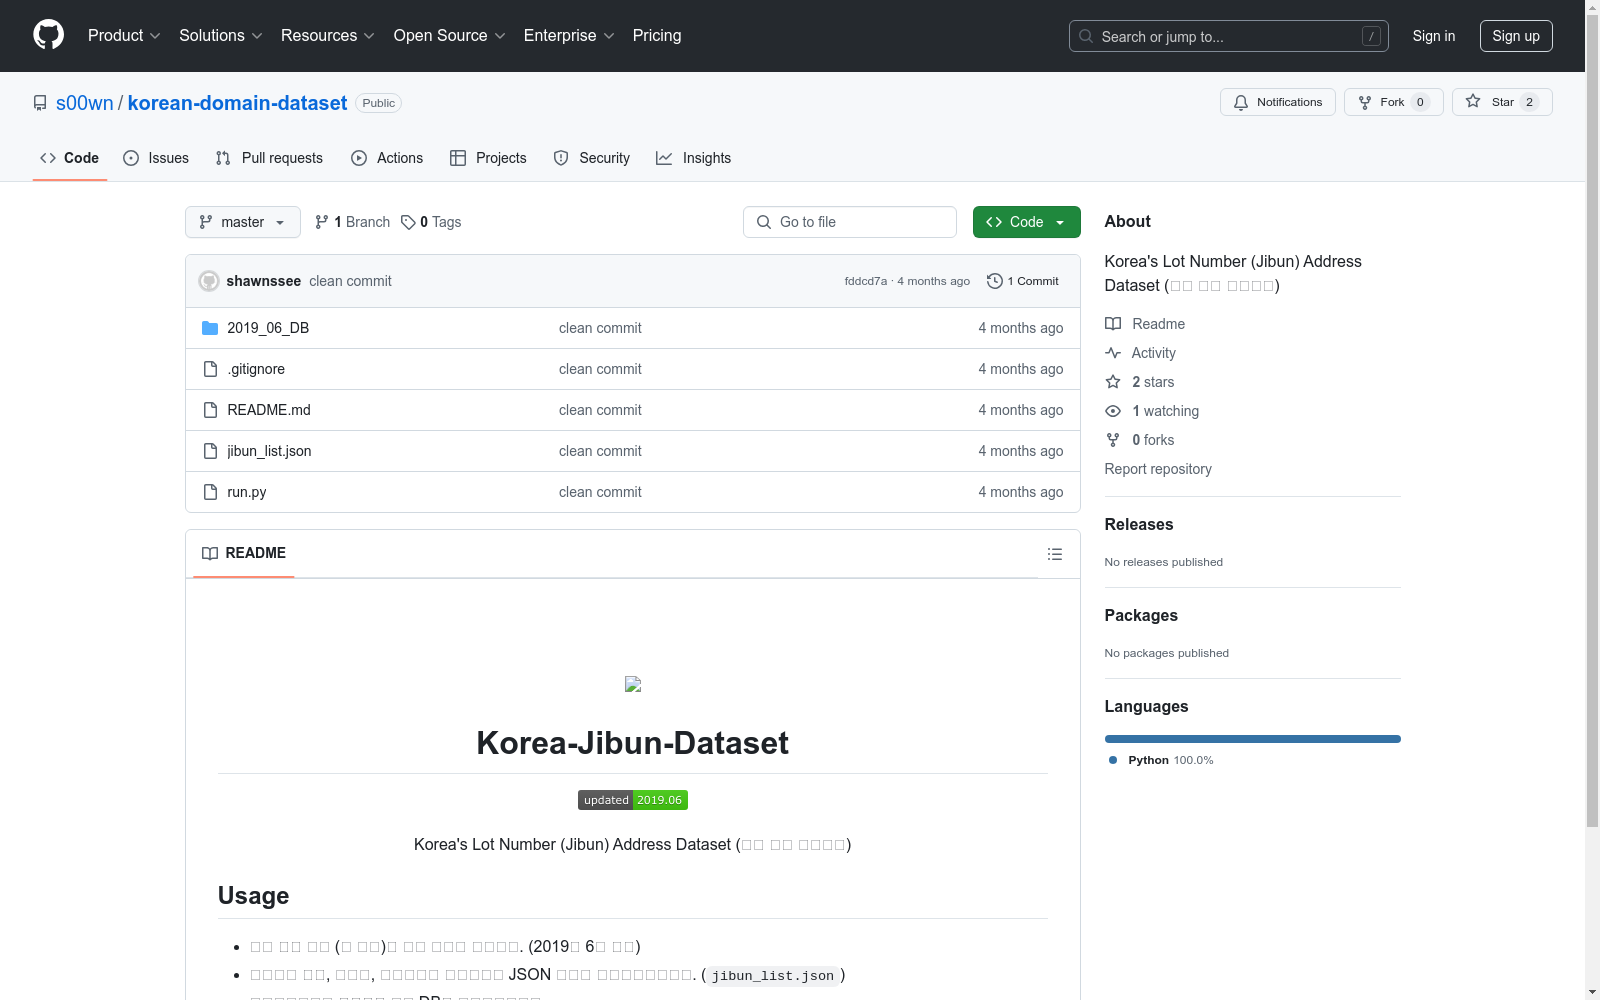This screenshot has width=1600, height=1000.
Task: Expand the Enterprise menu
Action: pyautogui.click(x=569, y=36)
